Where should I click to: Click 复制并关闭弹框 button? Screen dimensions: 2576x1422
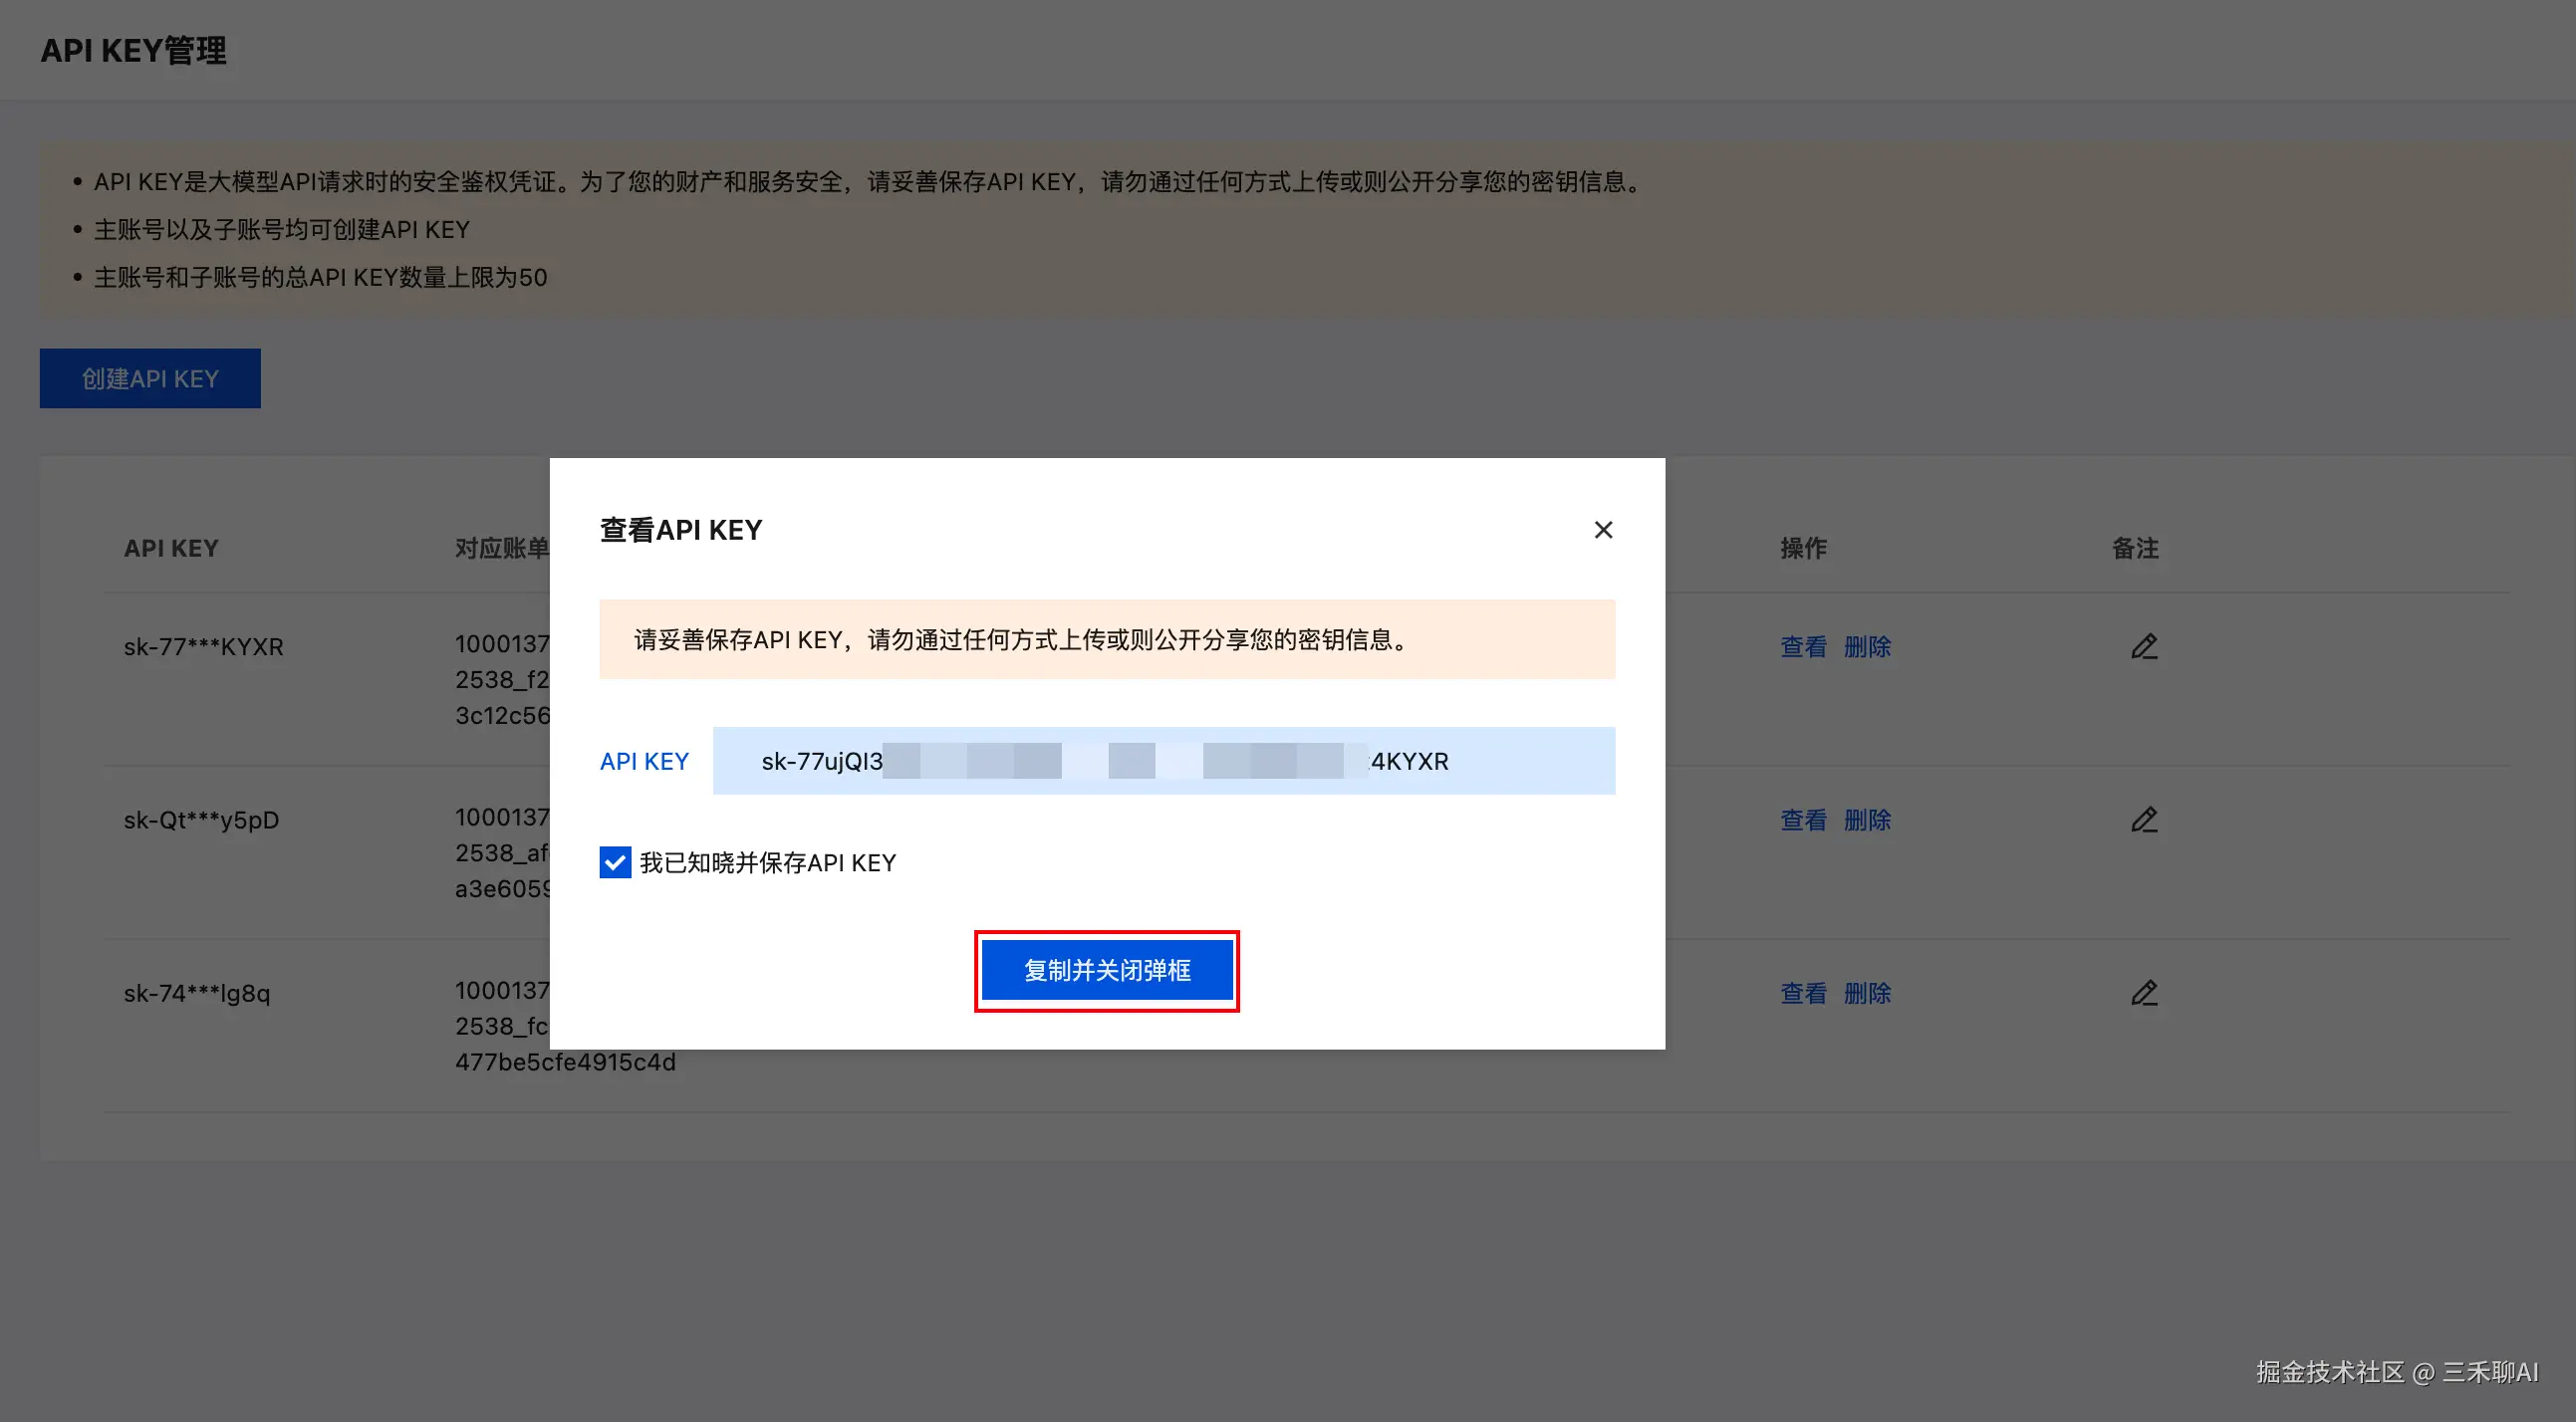1106,970
